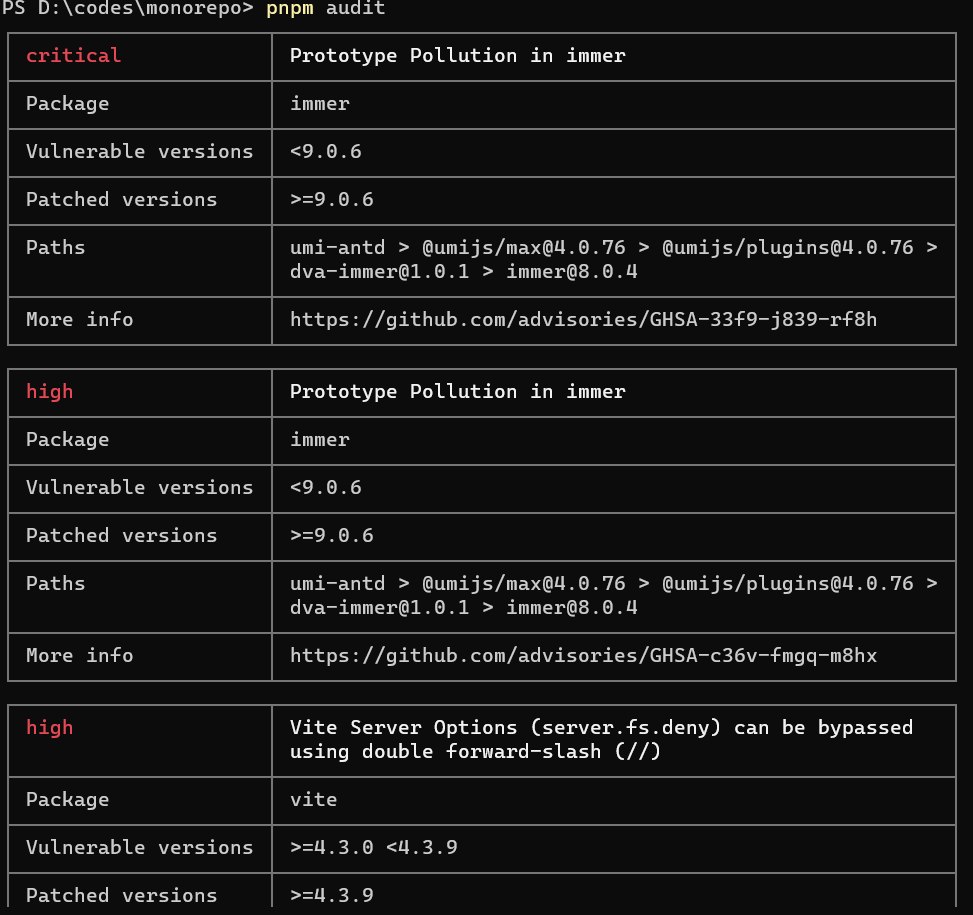Image resolution: width=973 pixels, height=915 pixels.
Task: Click dependency path text in critical table
Action: (613, 260)
